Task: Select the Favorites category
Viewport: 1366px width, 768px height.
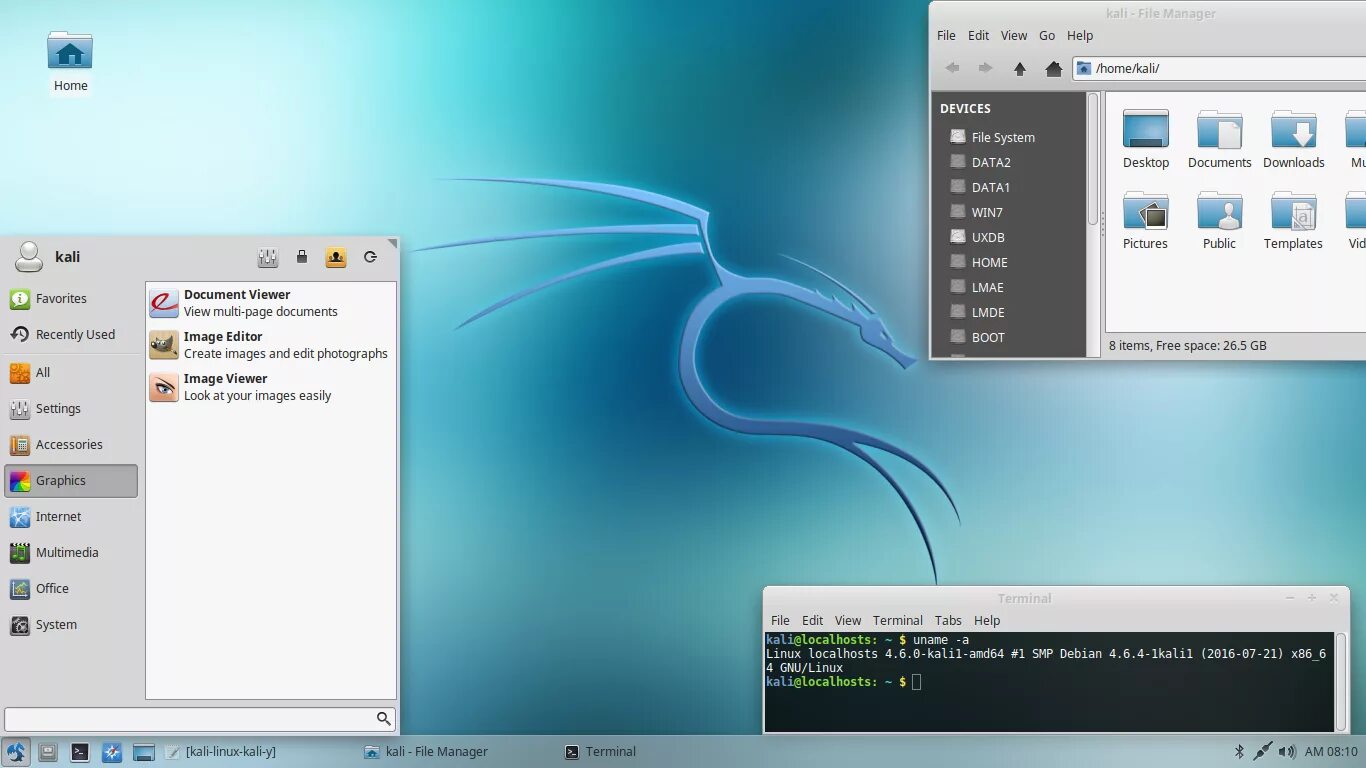Action: pos(71,298)
